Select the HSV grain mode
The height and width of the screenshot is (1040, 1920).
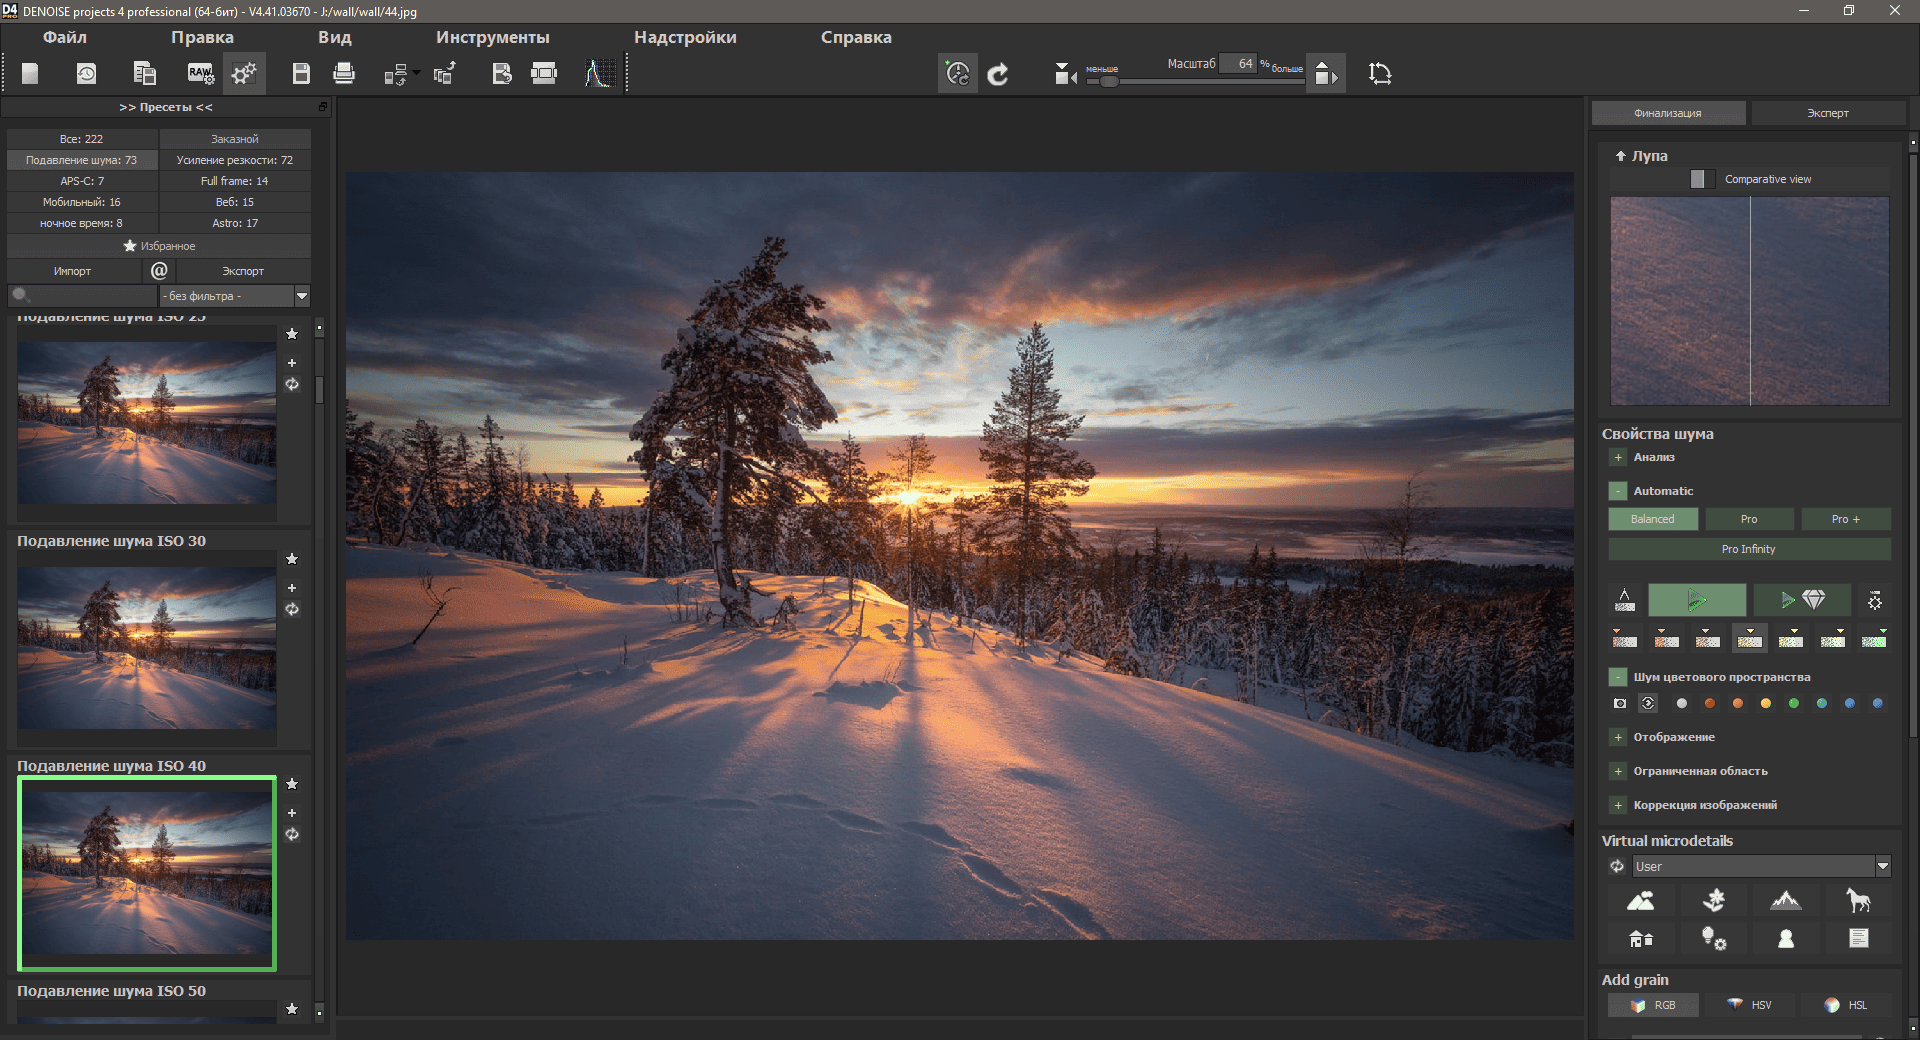click(1749, 1005)
